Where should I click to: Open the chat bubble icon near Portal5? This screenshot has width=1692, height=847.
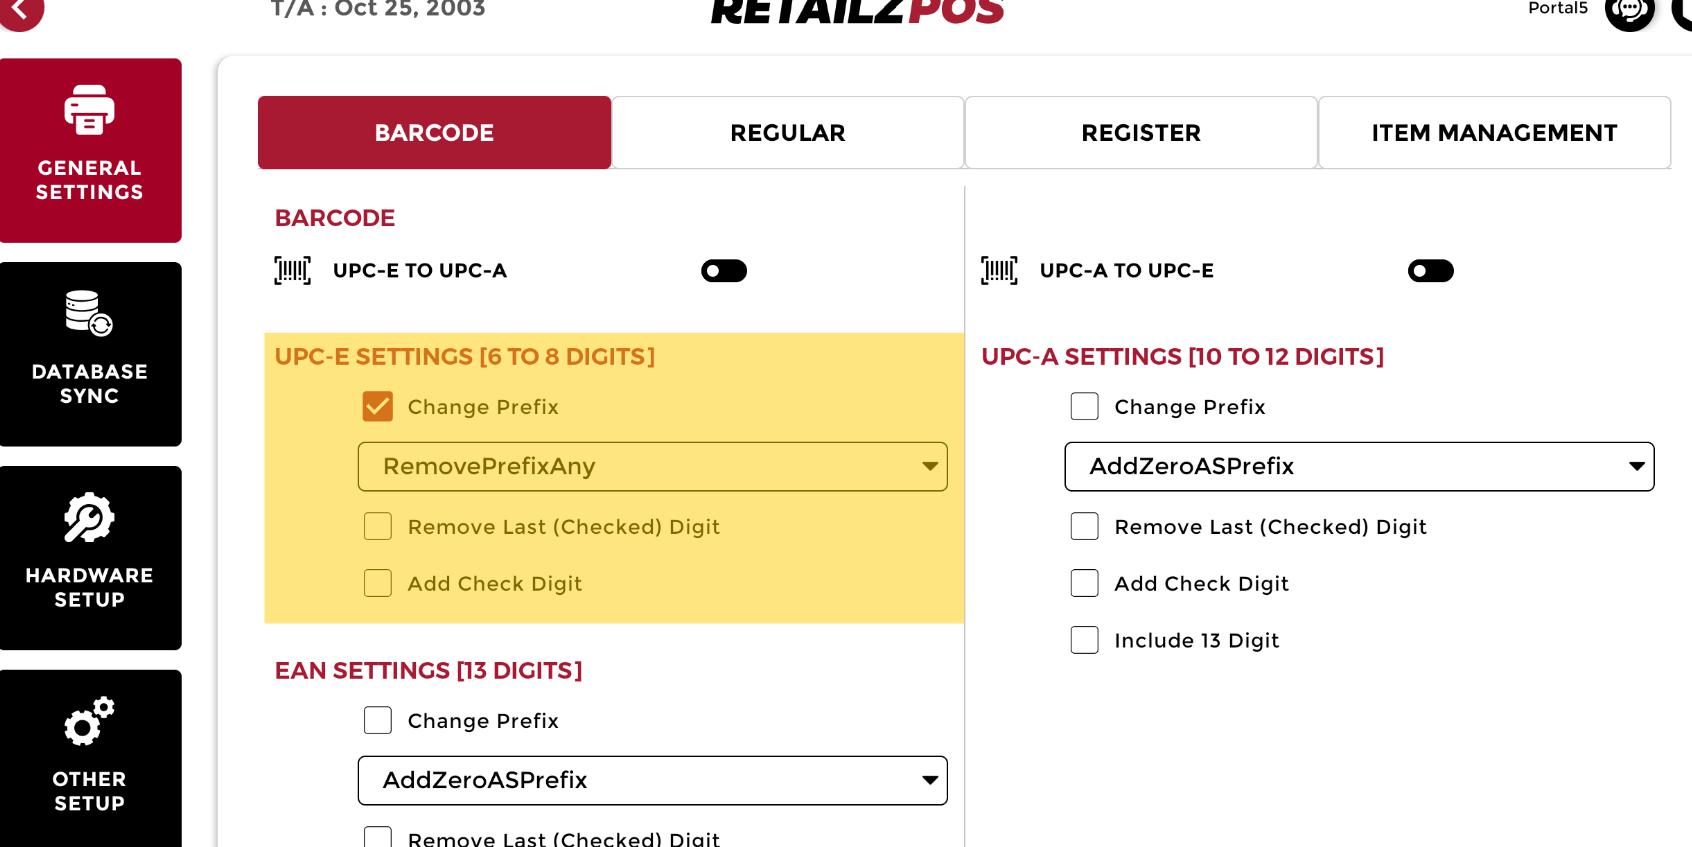(1629, 10)
